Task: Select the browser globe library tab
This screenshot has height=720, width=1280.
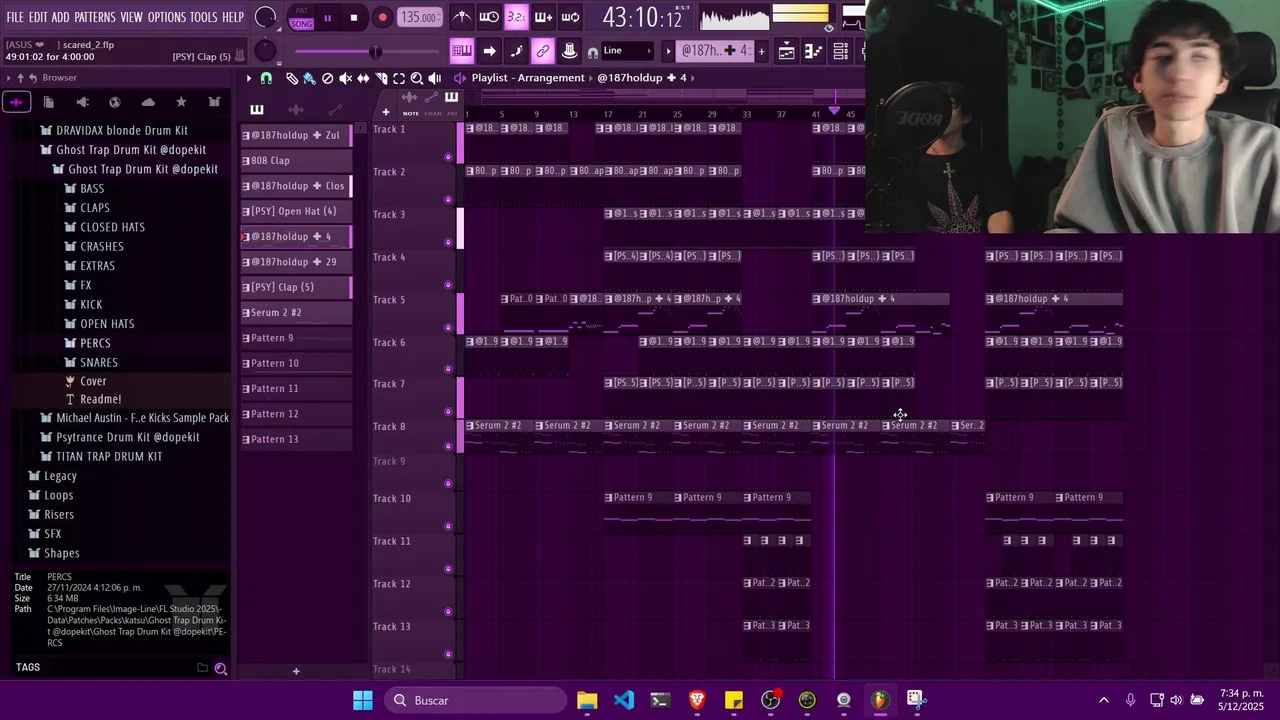Action: [115, 102]
